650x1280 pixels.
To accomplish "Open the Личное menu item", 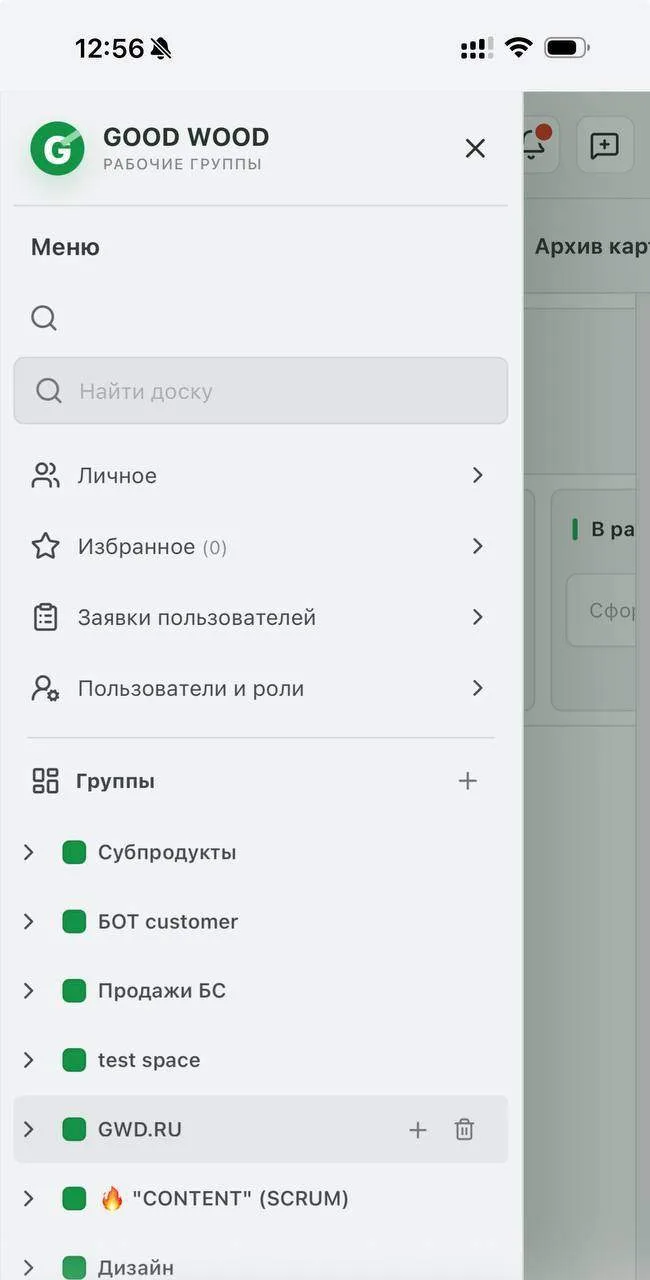I will (x=260, y=475).
